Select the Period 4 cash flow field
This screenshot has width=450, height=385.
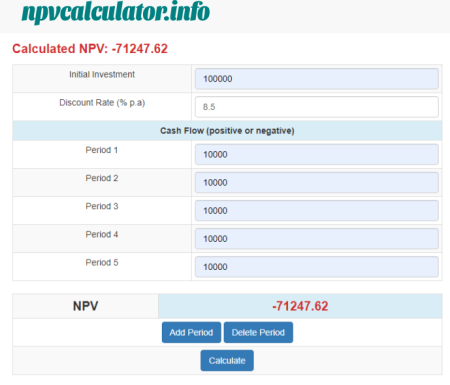click(317, 239)
